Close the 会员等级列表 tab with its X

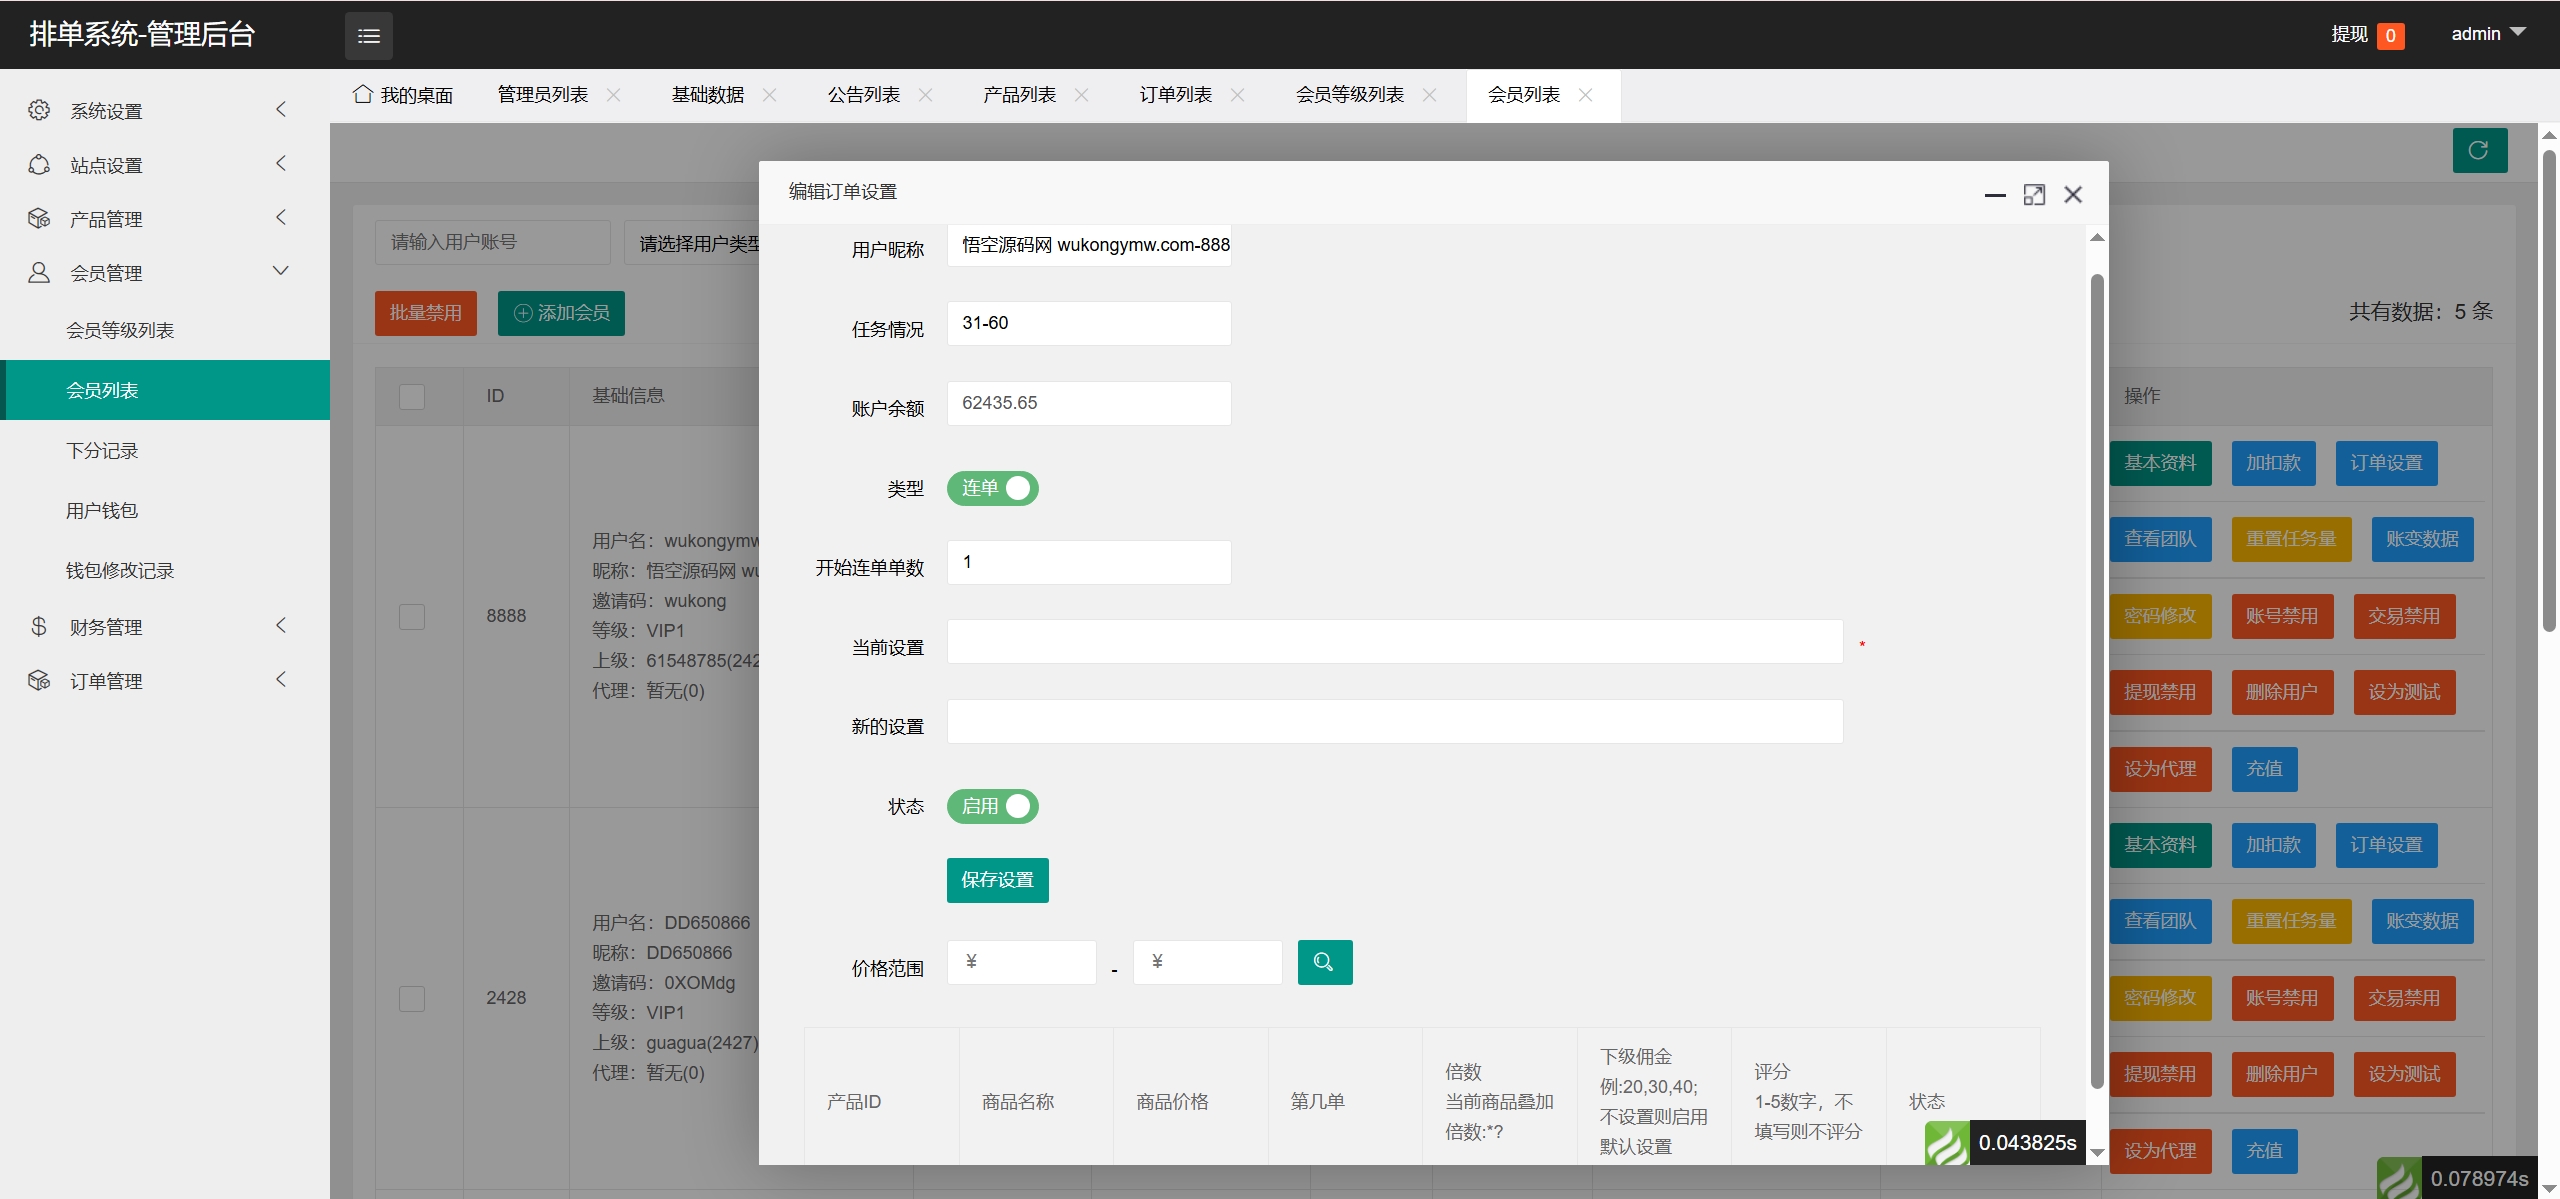pos(1429,95)
